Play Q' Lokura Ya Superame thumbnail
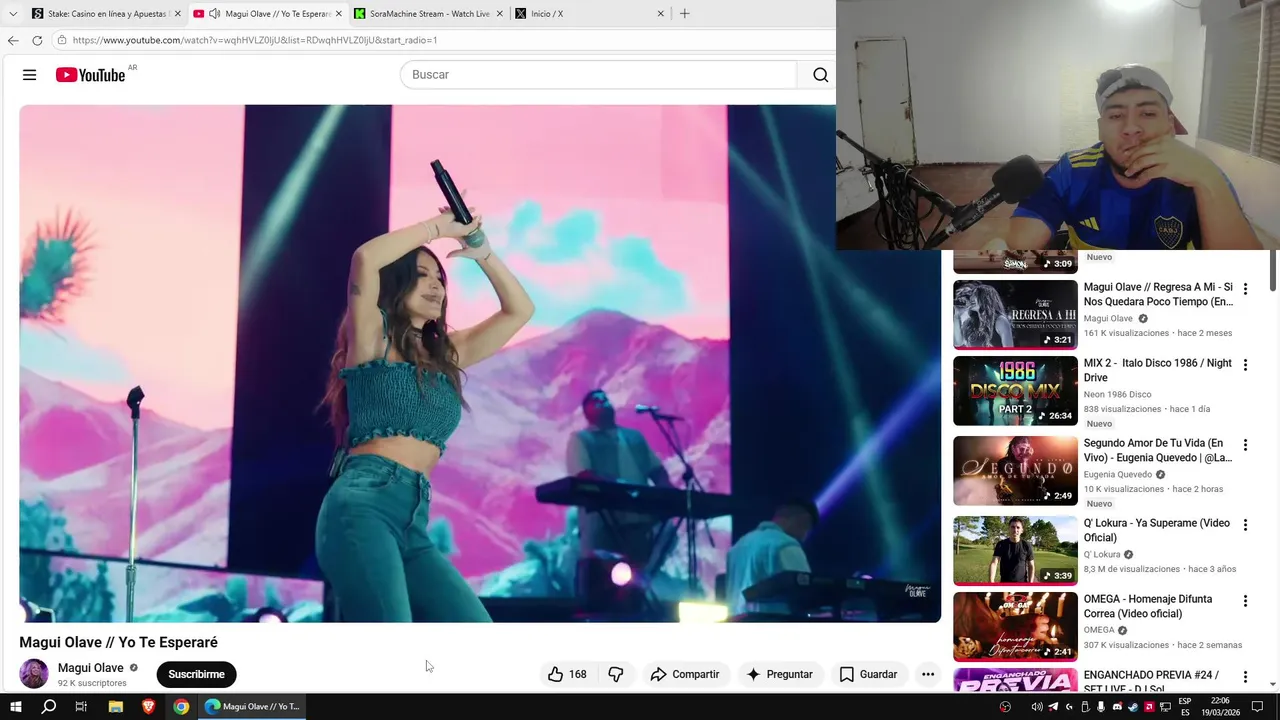This screenshot has width=1280, height=720. (1015, 551)
